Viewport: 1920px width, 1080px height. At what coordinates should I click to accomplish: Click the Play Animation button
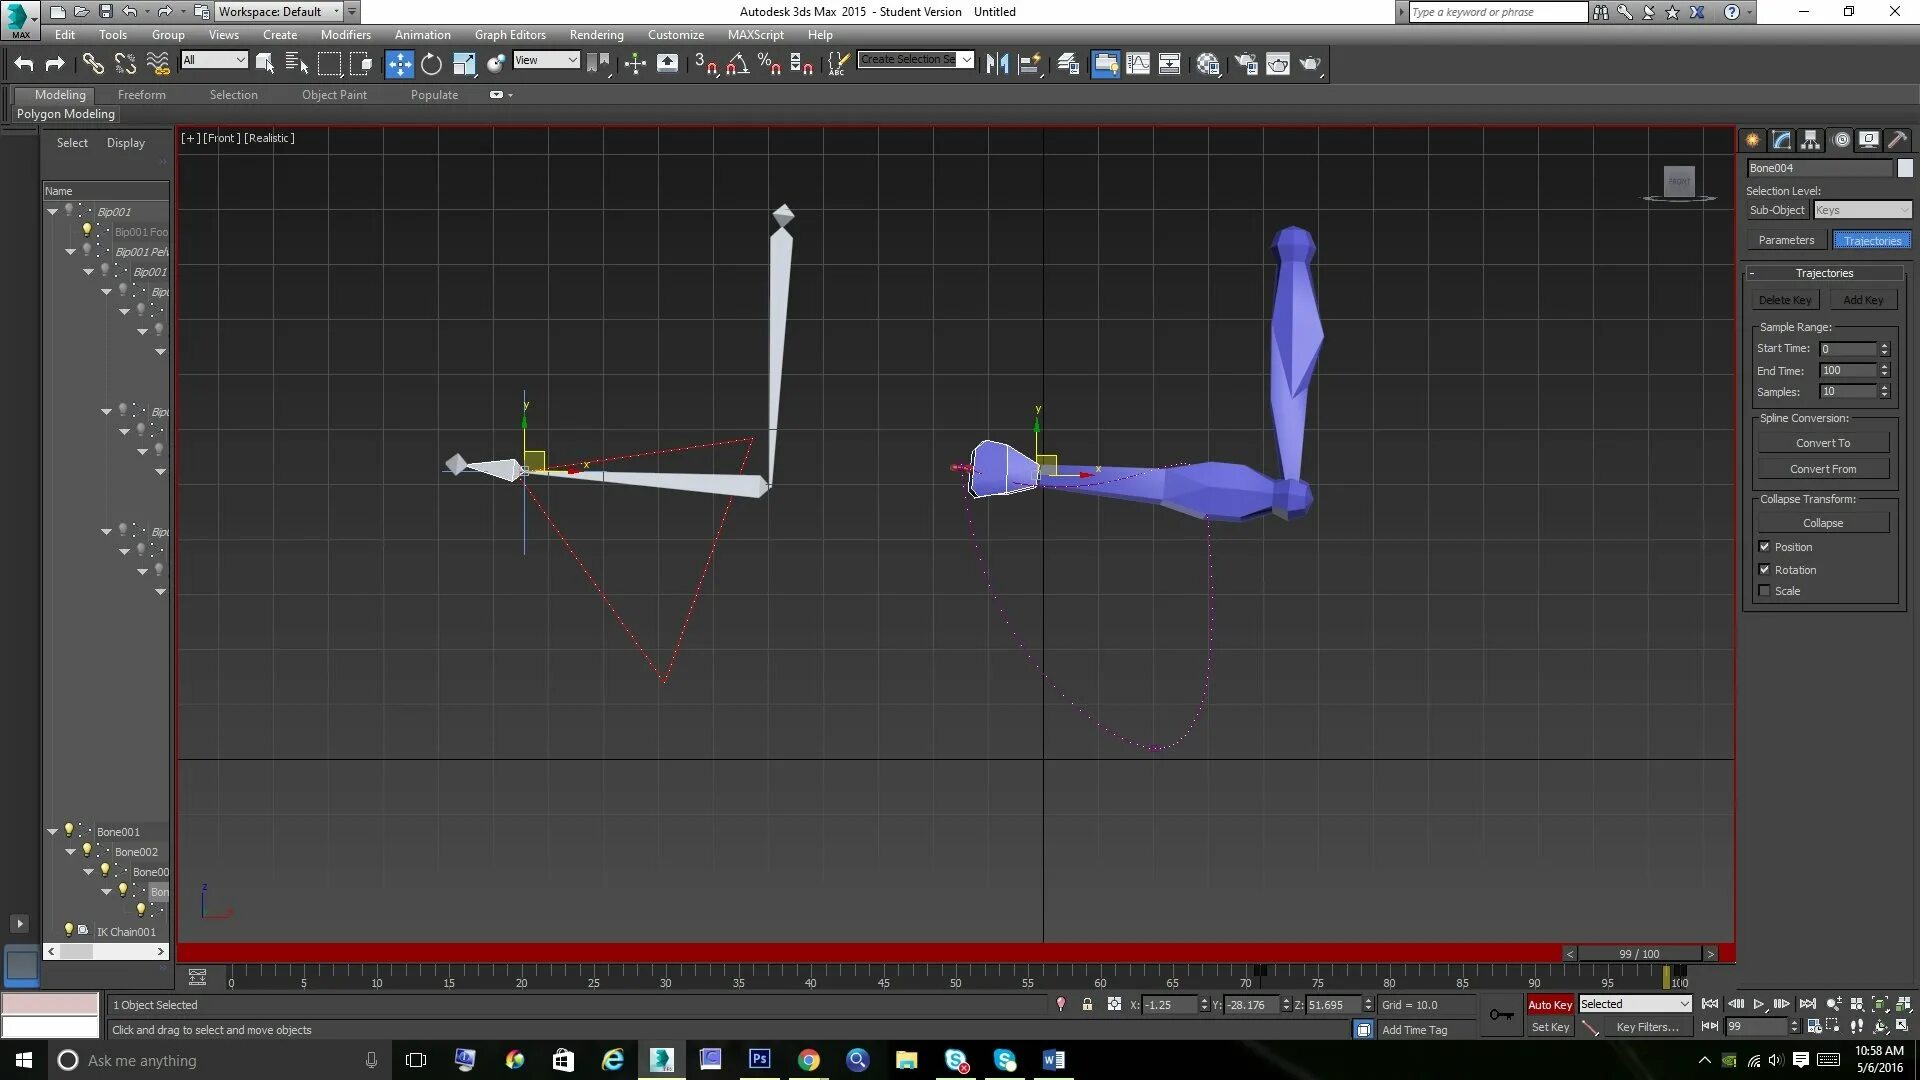[1759, 1004]
